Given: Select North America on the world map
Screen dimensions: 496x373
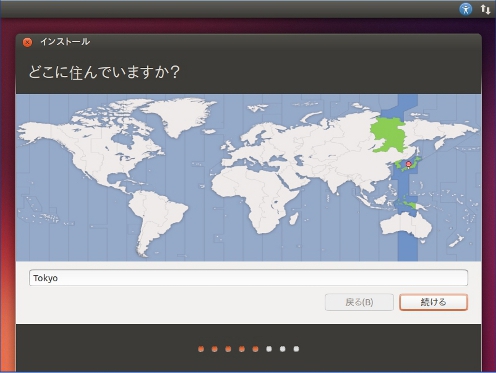Looking at the screenshot, I should tap(100, 147).
